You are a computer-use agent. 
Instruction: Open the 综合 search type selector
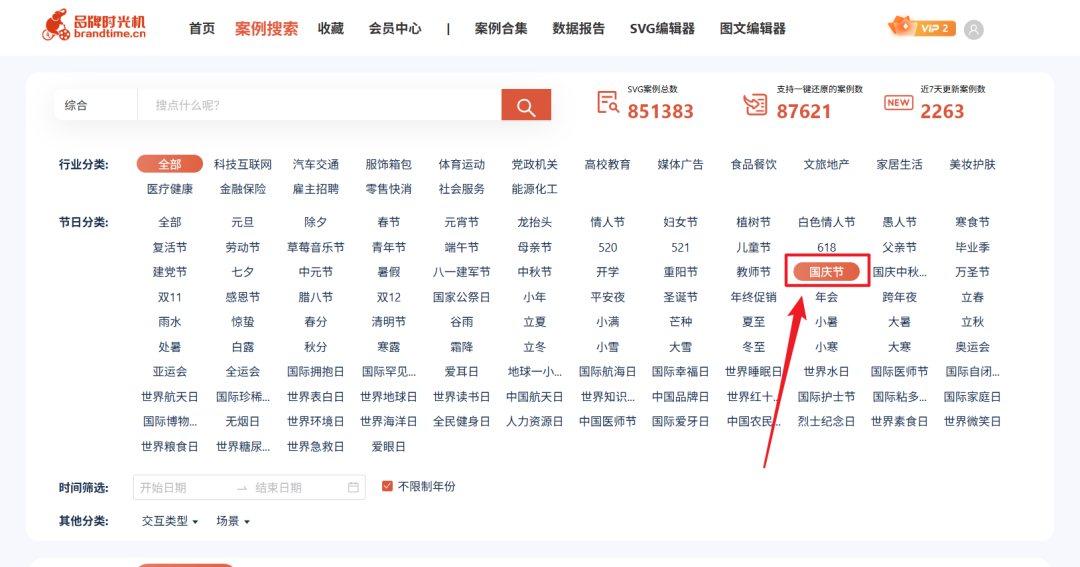click(x=95, y=105)
